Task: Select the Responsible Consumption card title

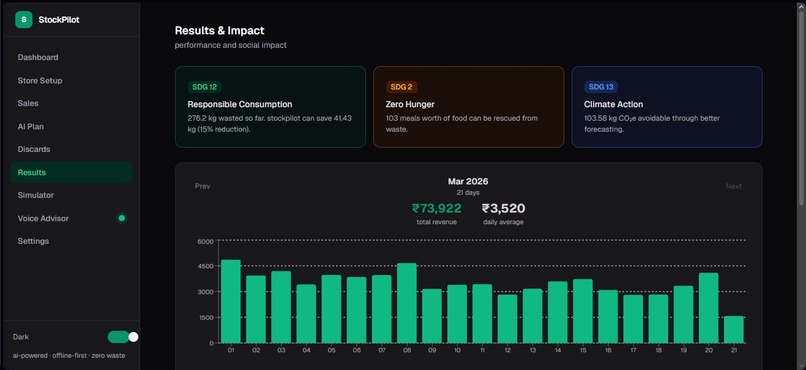Action: 240,104
